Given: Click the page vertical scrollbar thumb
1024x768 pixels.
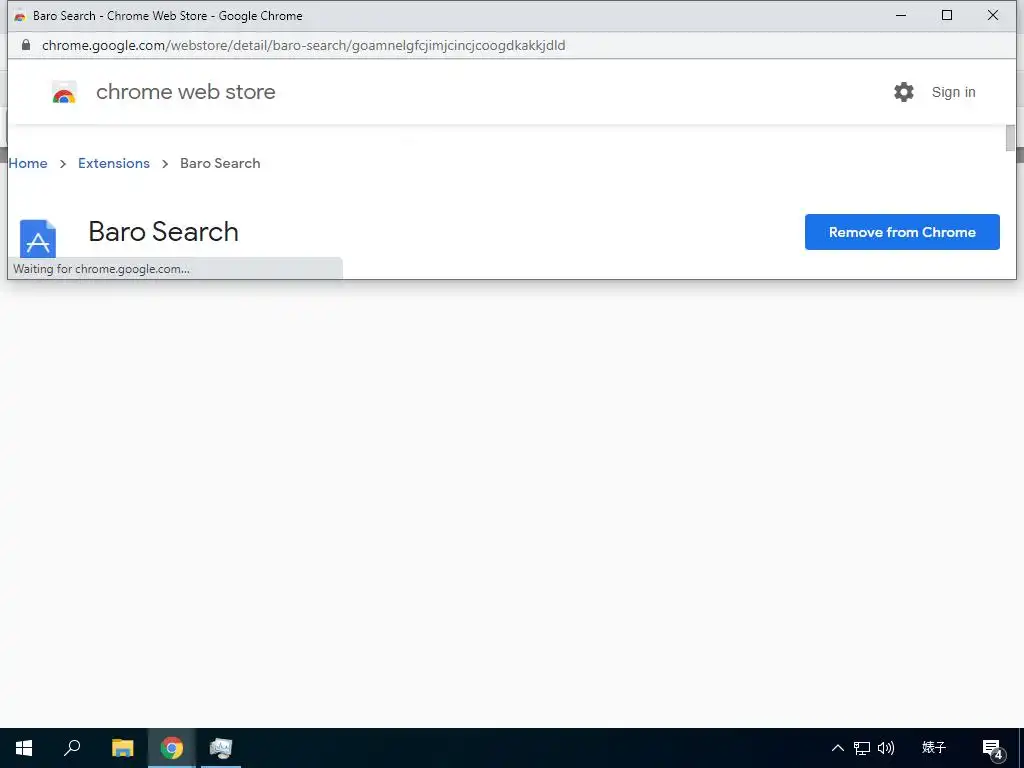Looking at the screenshot, I should [1010, 138].
